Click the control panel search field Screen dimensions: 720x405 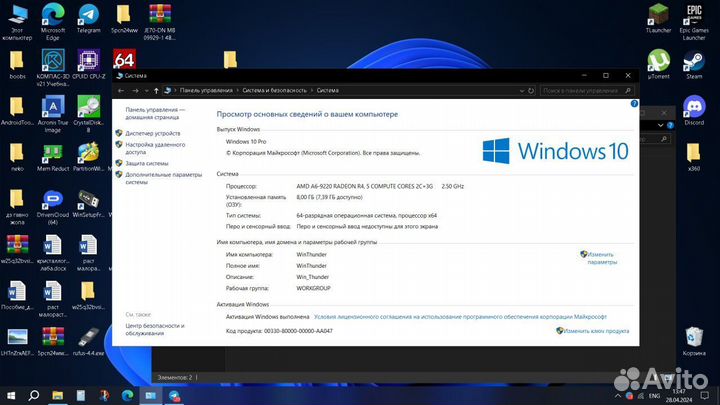click(587, 91)
